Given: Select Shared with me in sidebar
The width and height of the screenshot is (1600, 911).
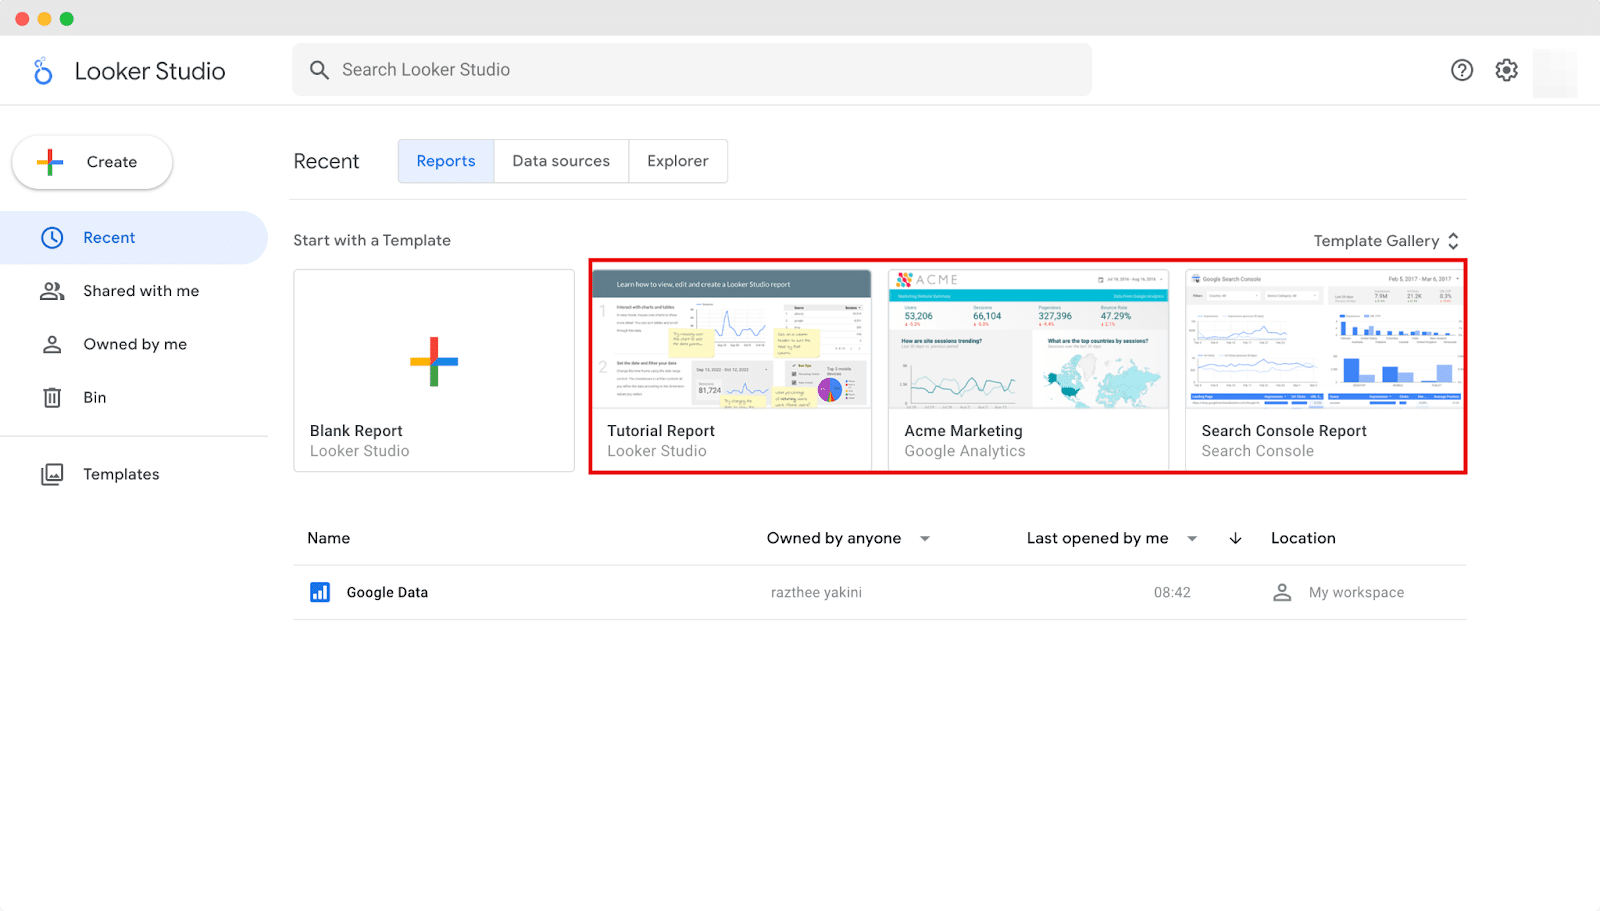Looking at the screenshot, I should point(134,291).
